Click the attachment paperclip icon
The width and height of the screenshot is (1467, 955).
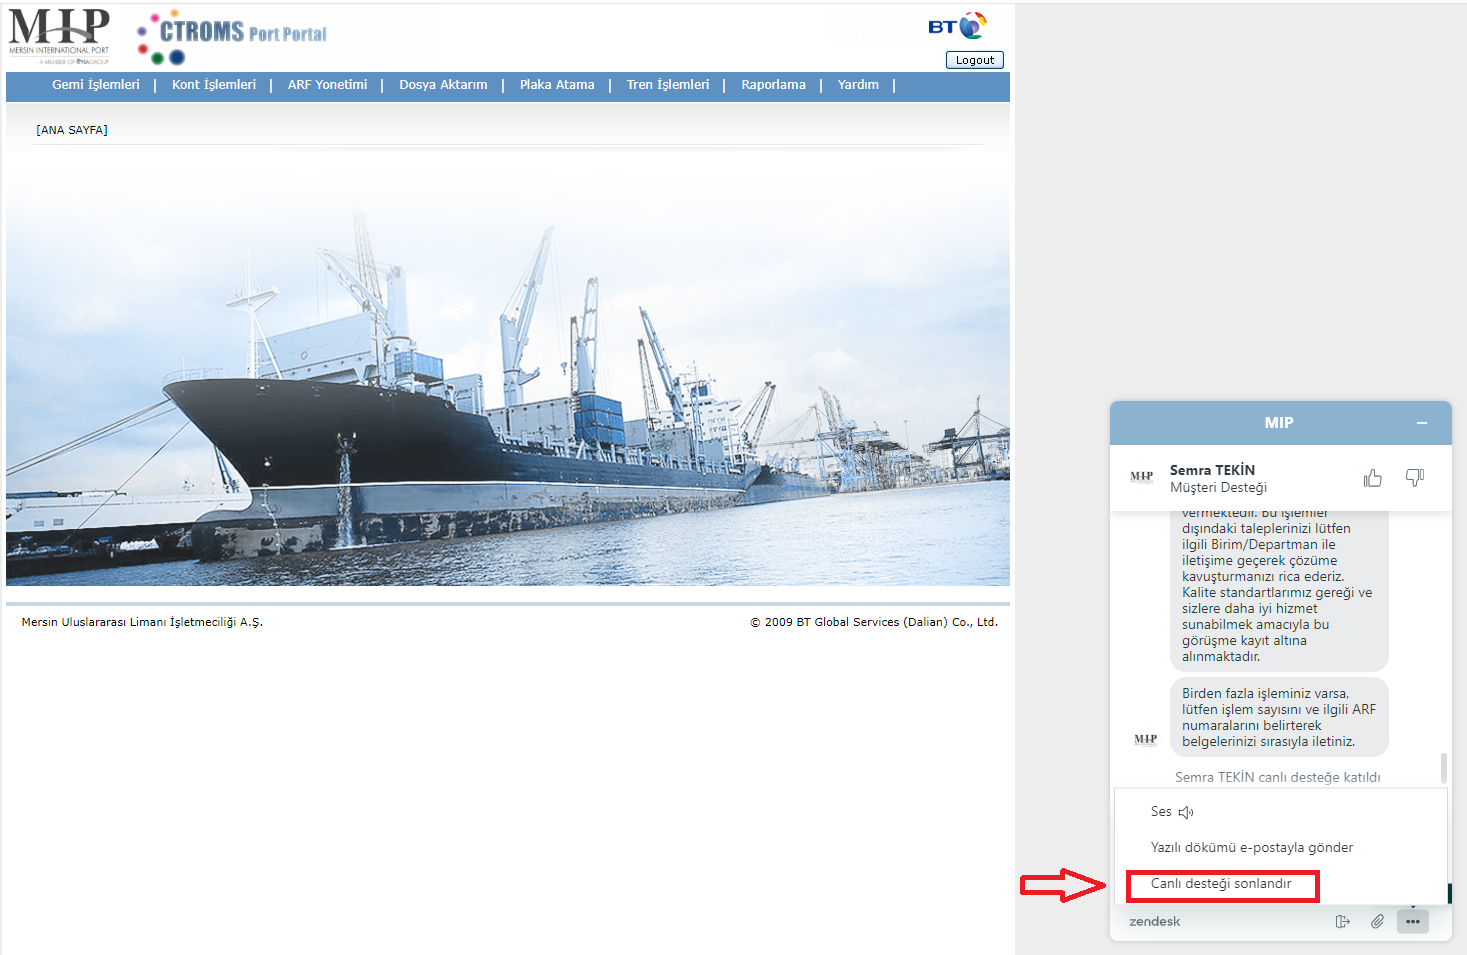coord(1377,921)
